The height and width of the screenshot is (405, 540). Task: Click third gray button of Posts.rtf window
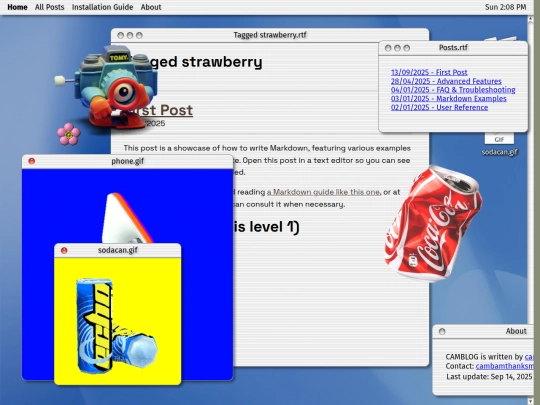tap(407, 48)
